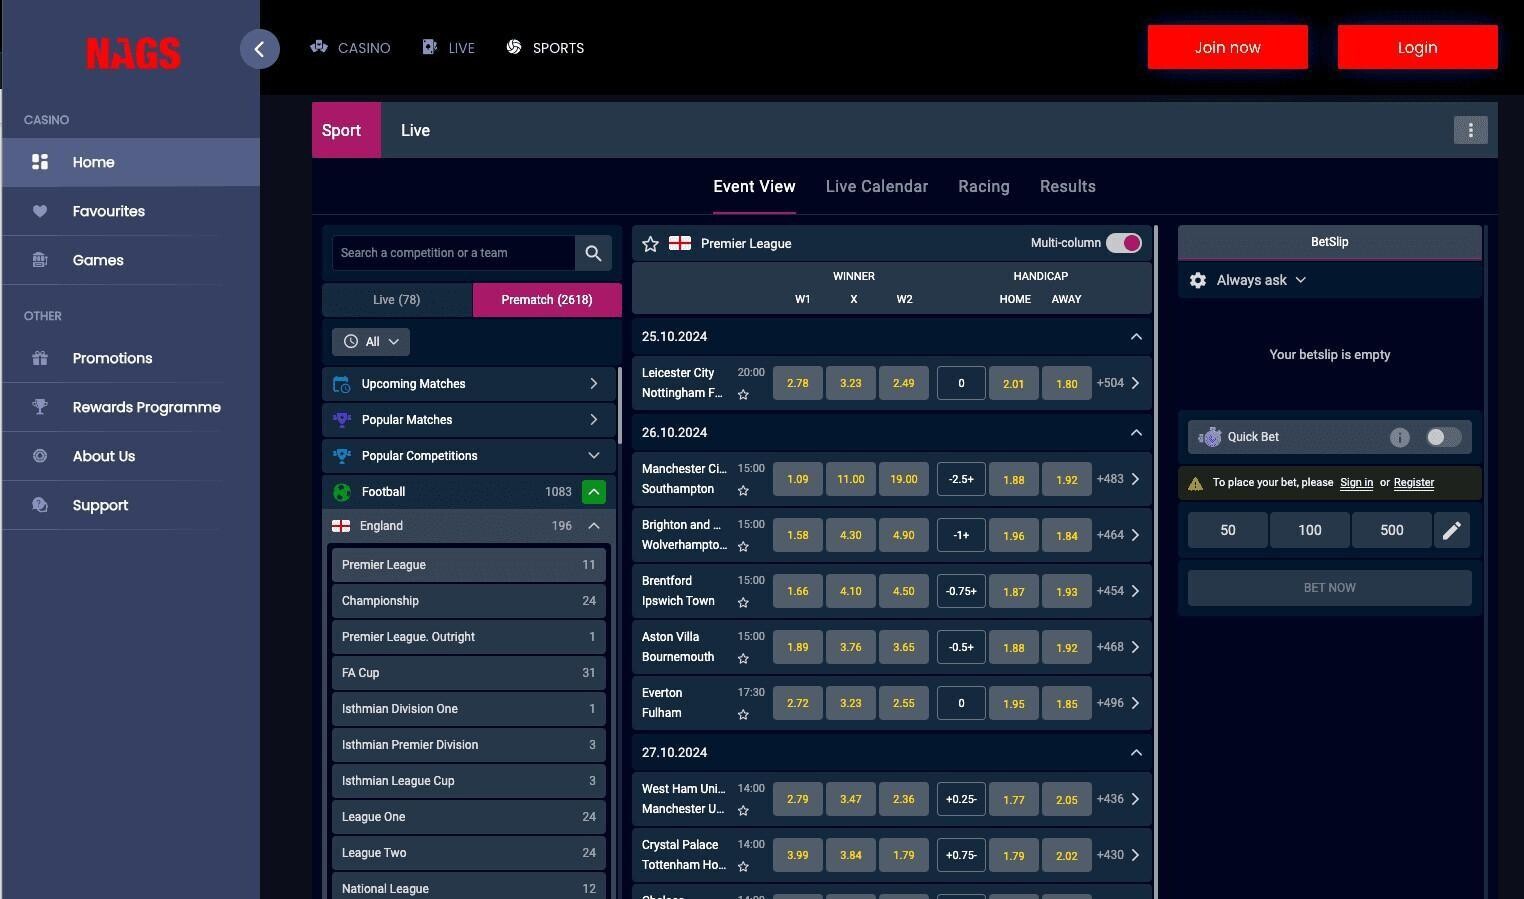1524x899 pixels.
Task: Click the competition search field
Action: click(x=454, y=253)
